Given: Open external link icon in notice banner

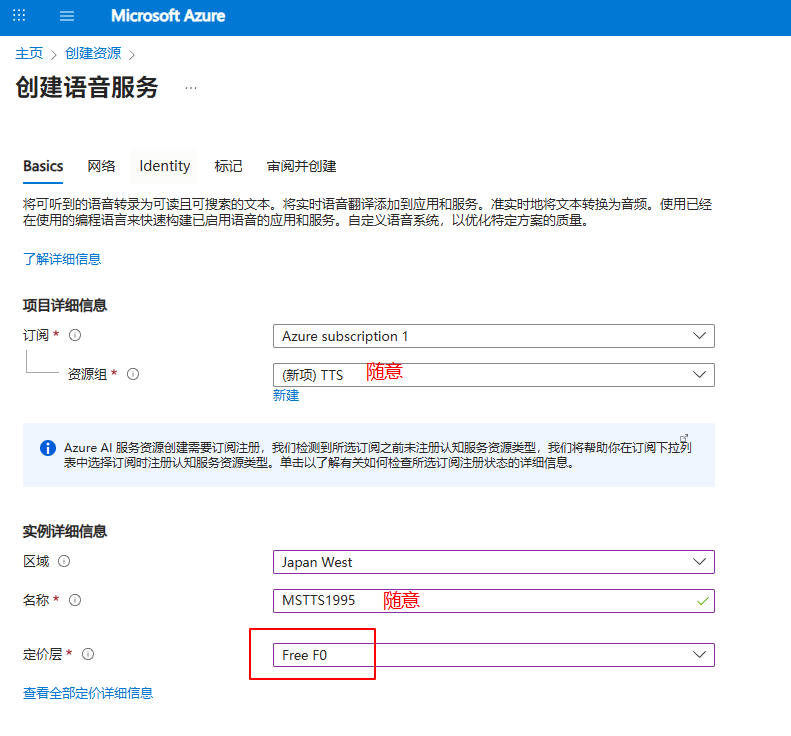Looking at the screenshot, I should 684,438.
